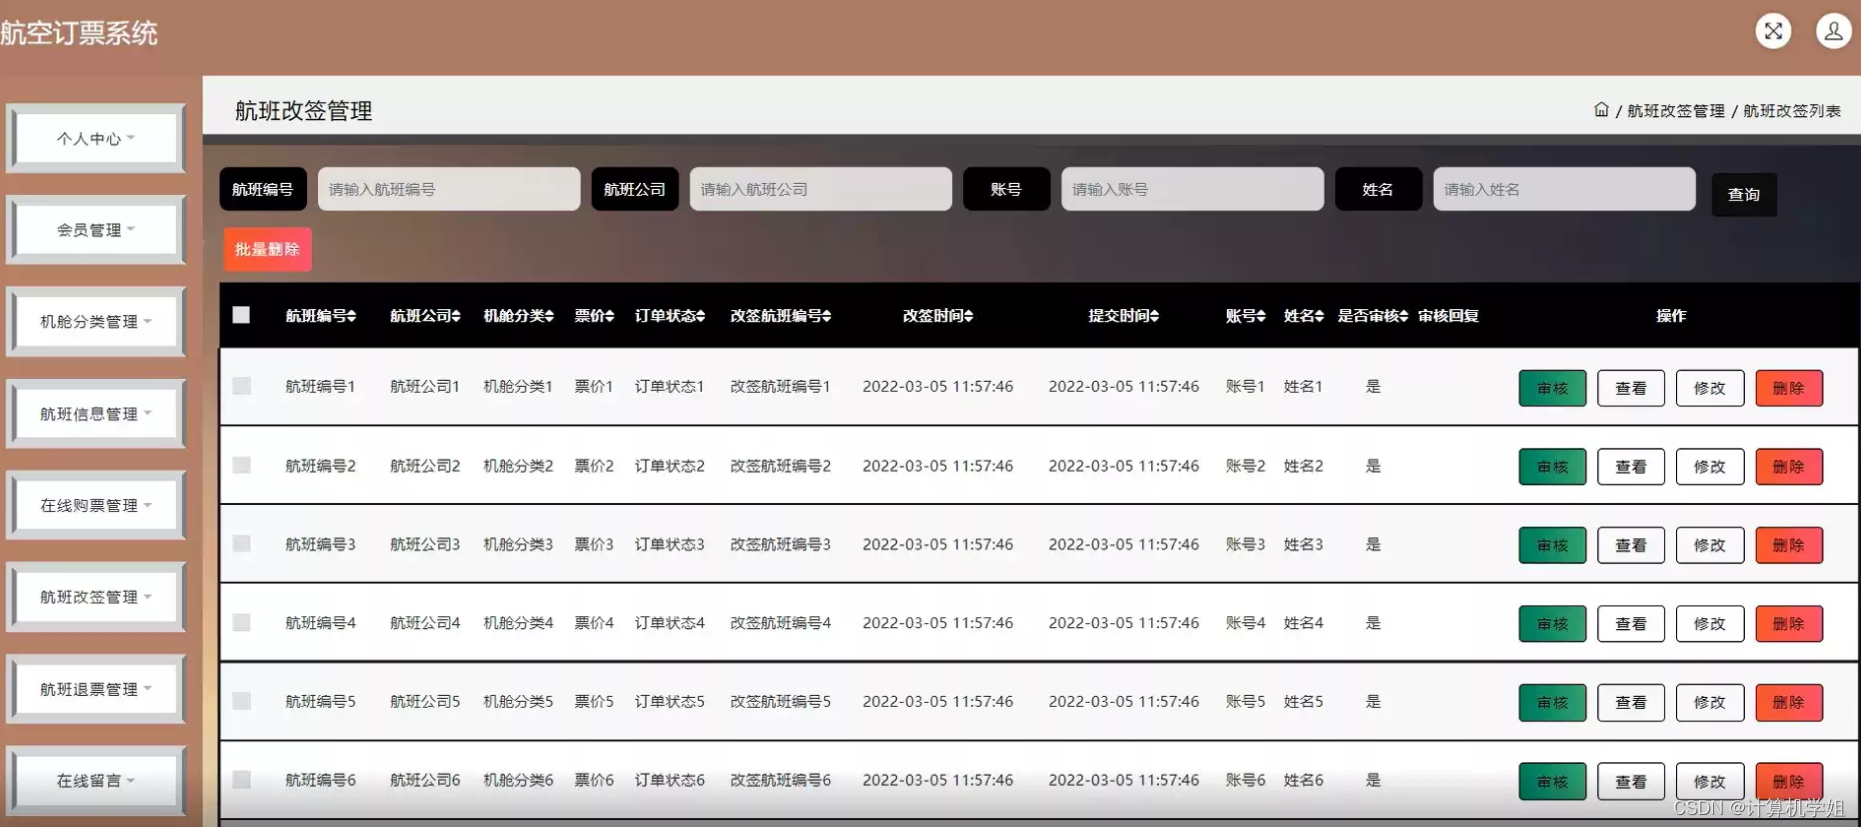The height and width of the screenshot is (827, 1861).
Task: Expand the 航班改签管理 sidebar menu
Action: (96, 597)
